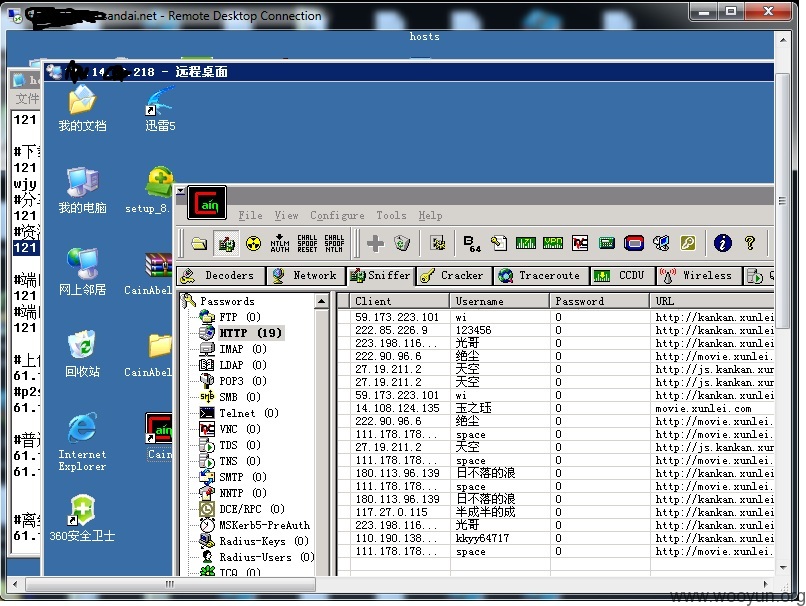Select client 117.27.0.115 row
Image resolution: width=806 pixels, height=606 pixels.
[x=556, y=512]
